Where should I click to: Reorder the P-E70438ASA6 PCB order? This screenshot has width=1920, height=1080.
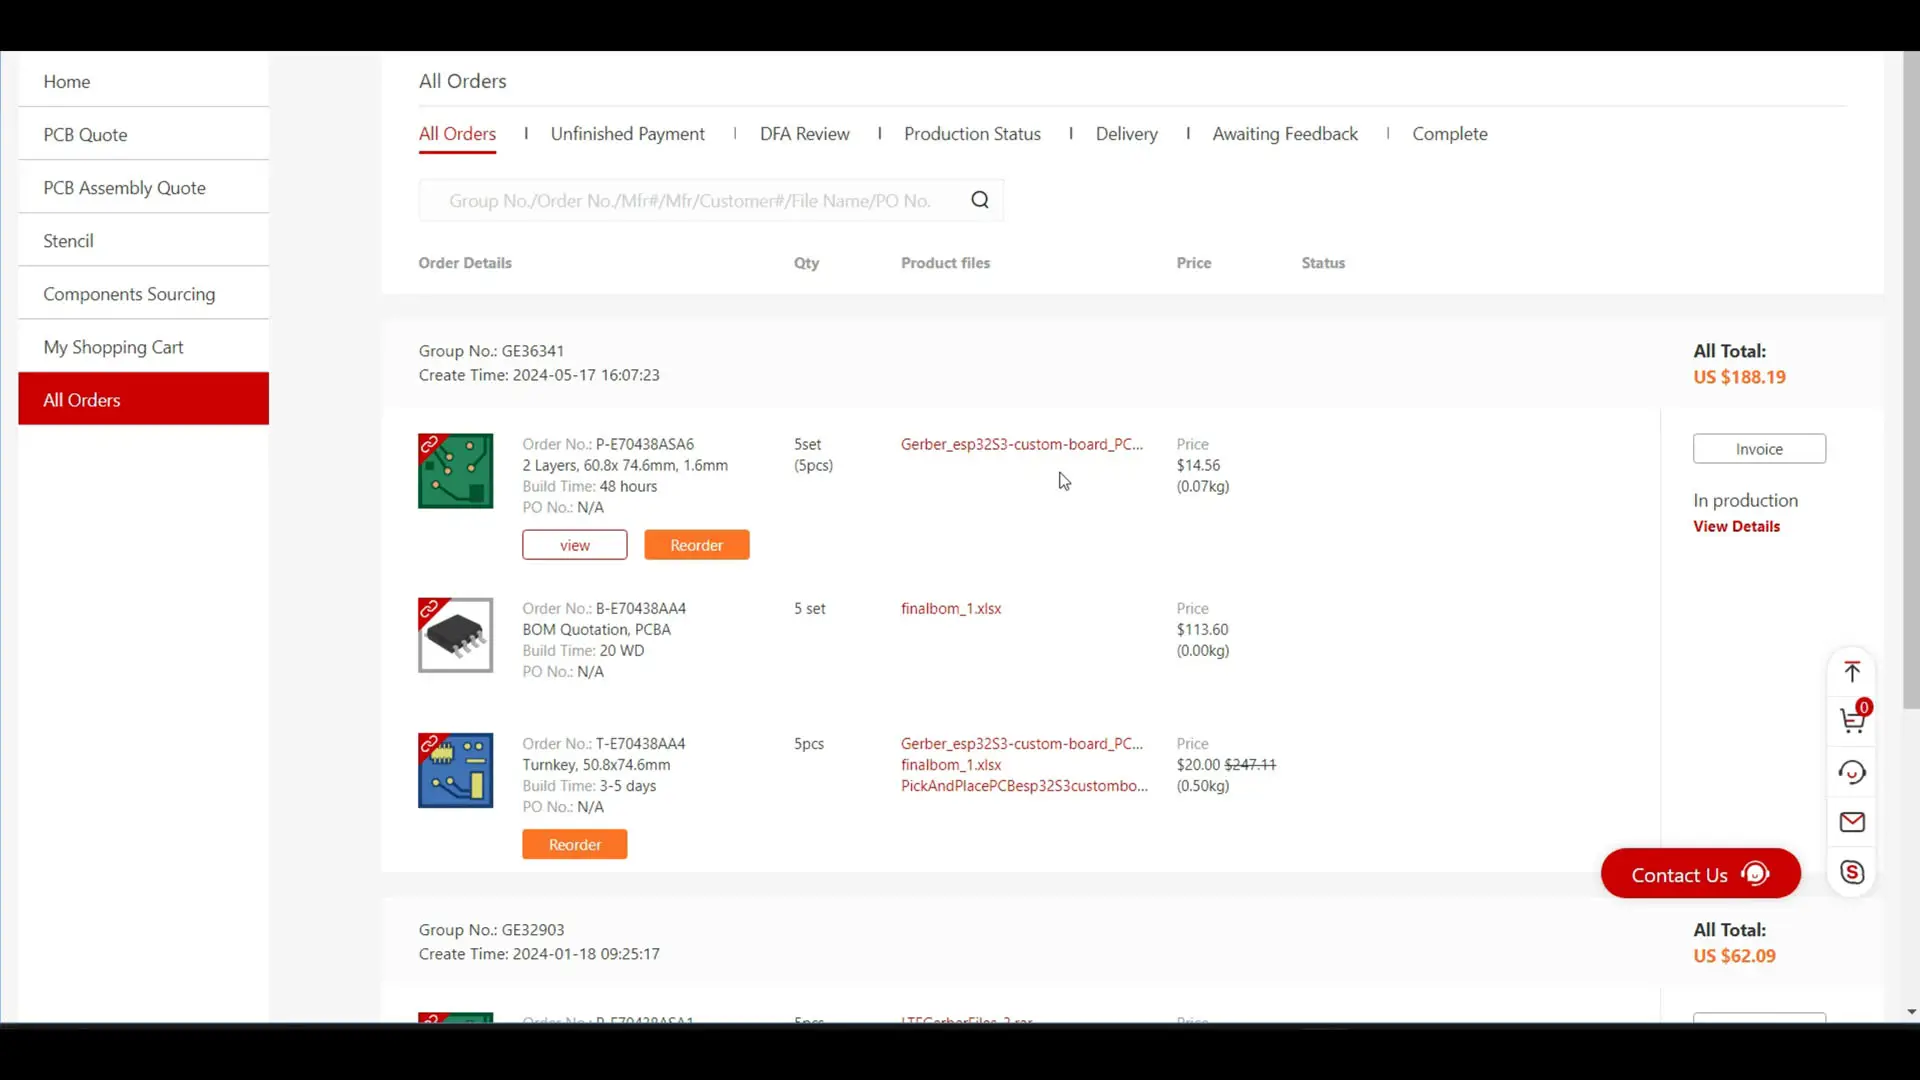click(x=696, y=545)
